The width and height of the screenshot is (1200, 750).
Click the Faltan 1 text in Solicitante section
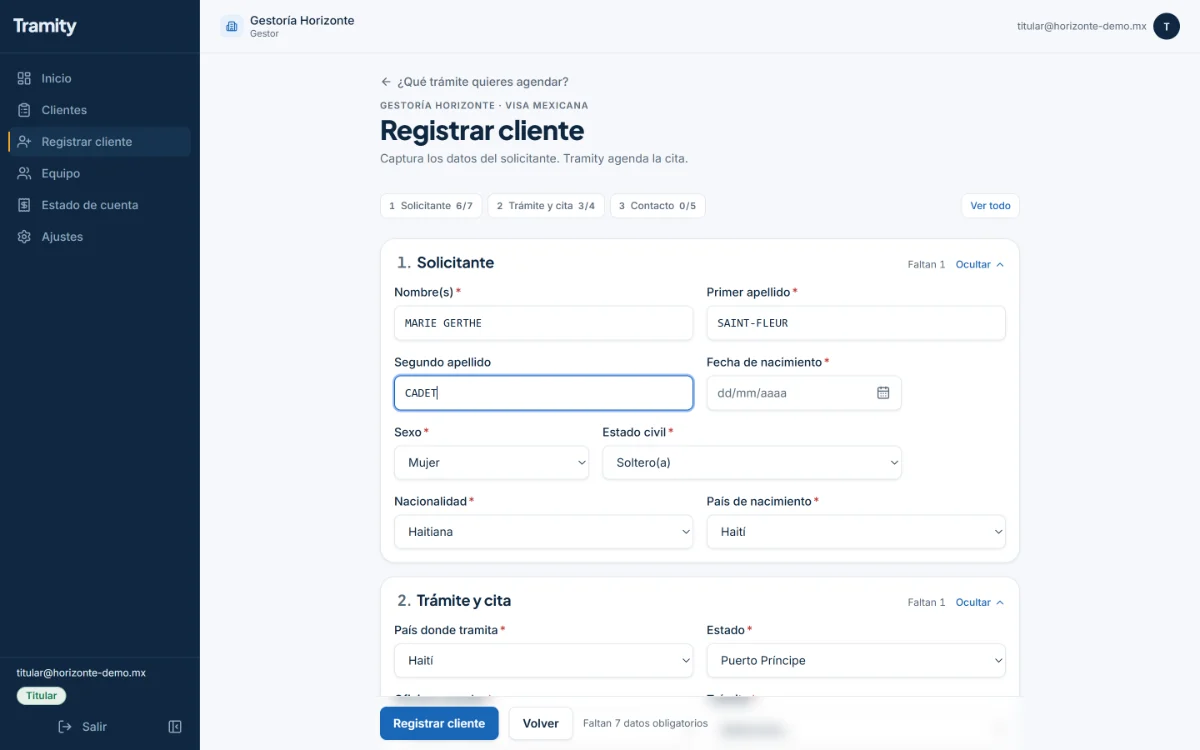927,265
